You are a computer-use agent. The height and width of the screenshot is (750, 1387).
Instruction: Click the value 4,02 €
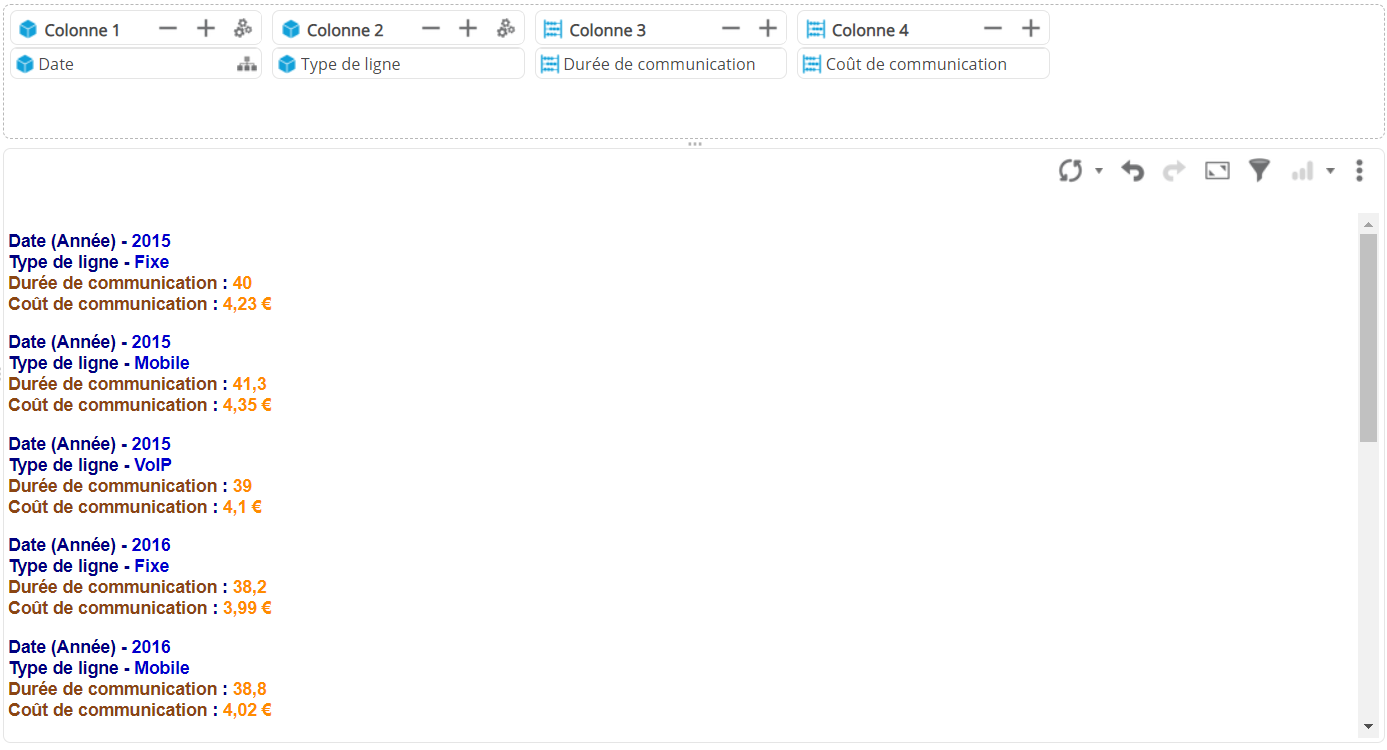(x=247, y=710)
